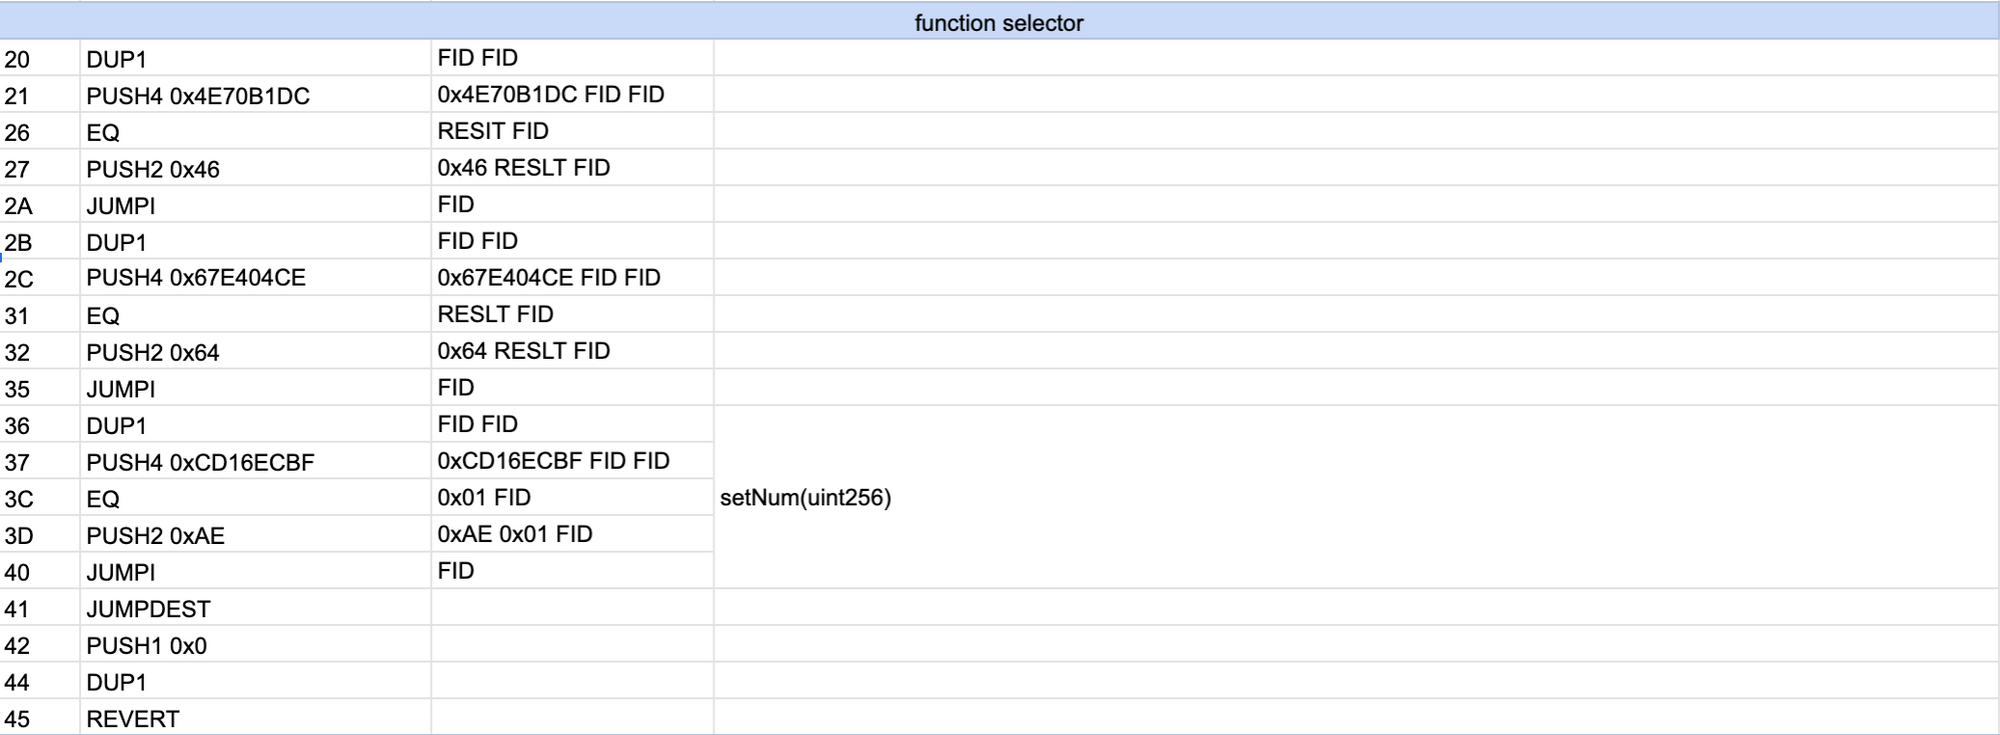Select cell containing PUSH4 0x4E70B1DC
This screenshot has width=2000, height=735.
(256, 95)
